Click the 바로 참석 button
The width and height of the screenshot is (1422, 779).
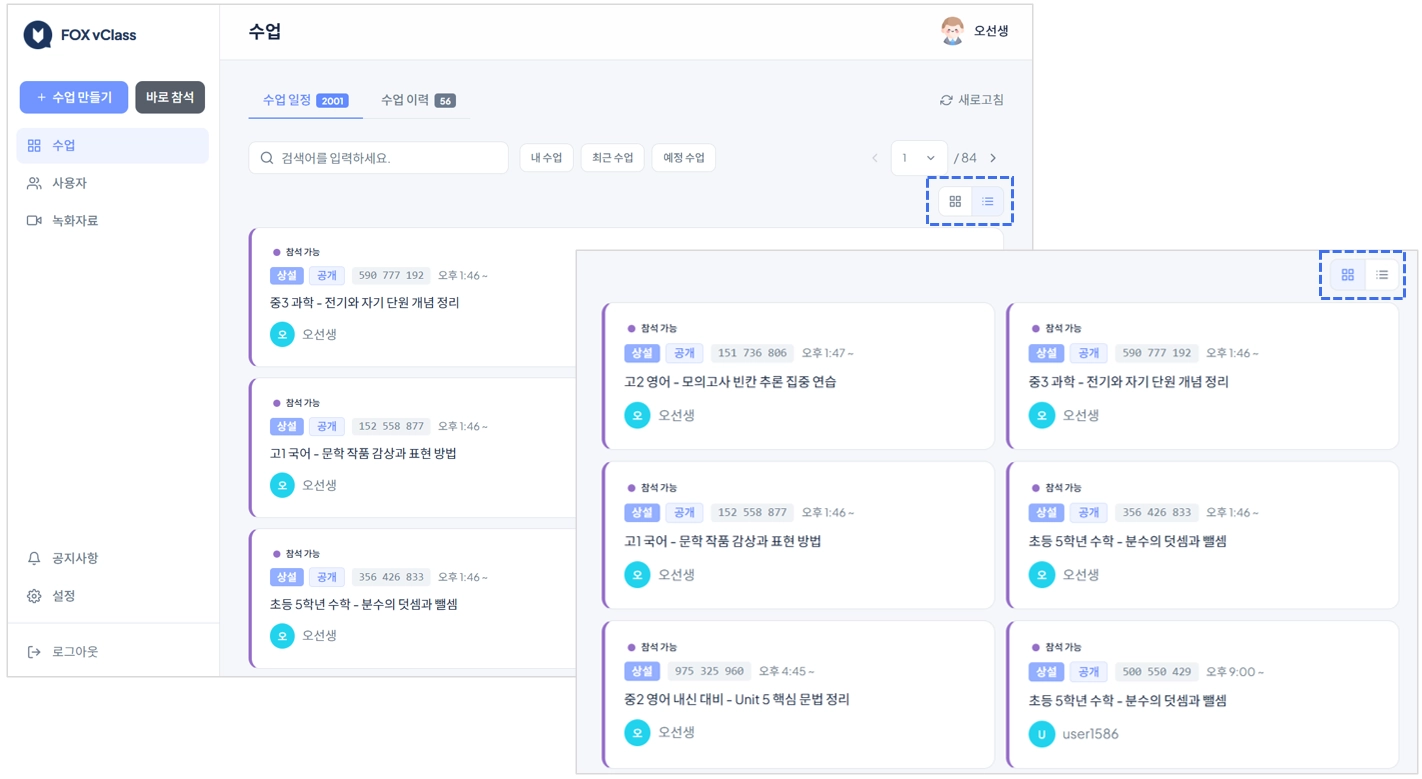pyautogui.click(x=170, y=97)
